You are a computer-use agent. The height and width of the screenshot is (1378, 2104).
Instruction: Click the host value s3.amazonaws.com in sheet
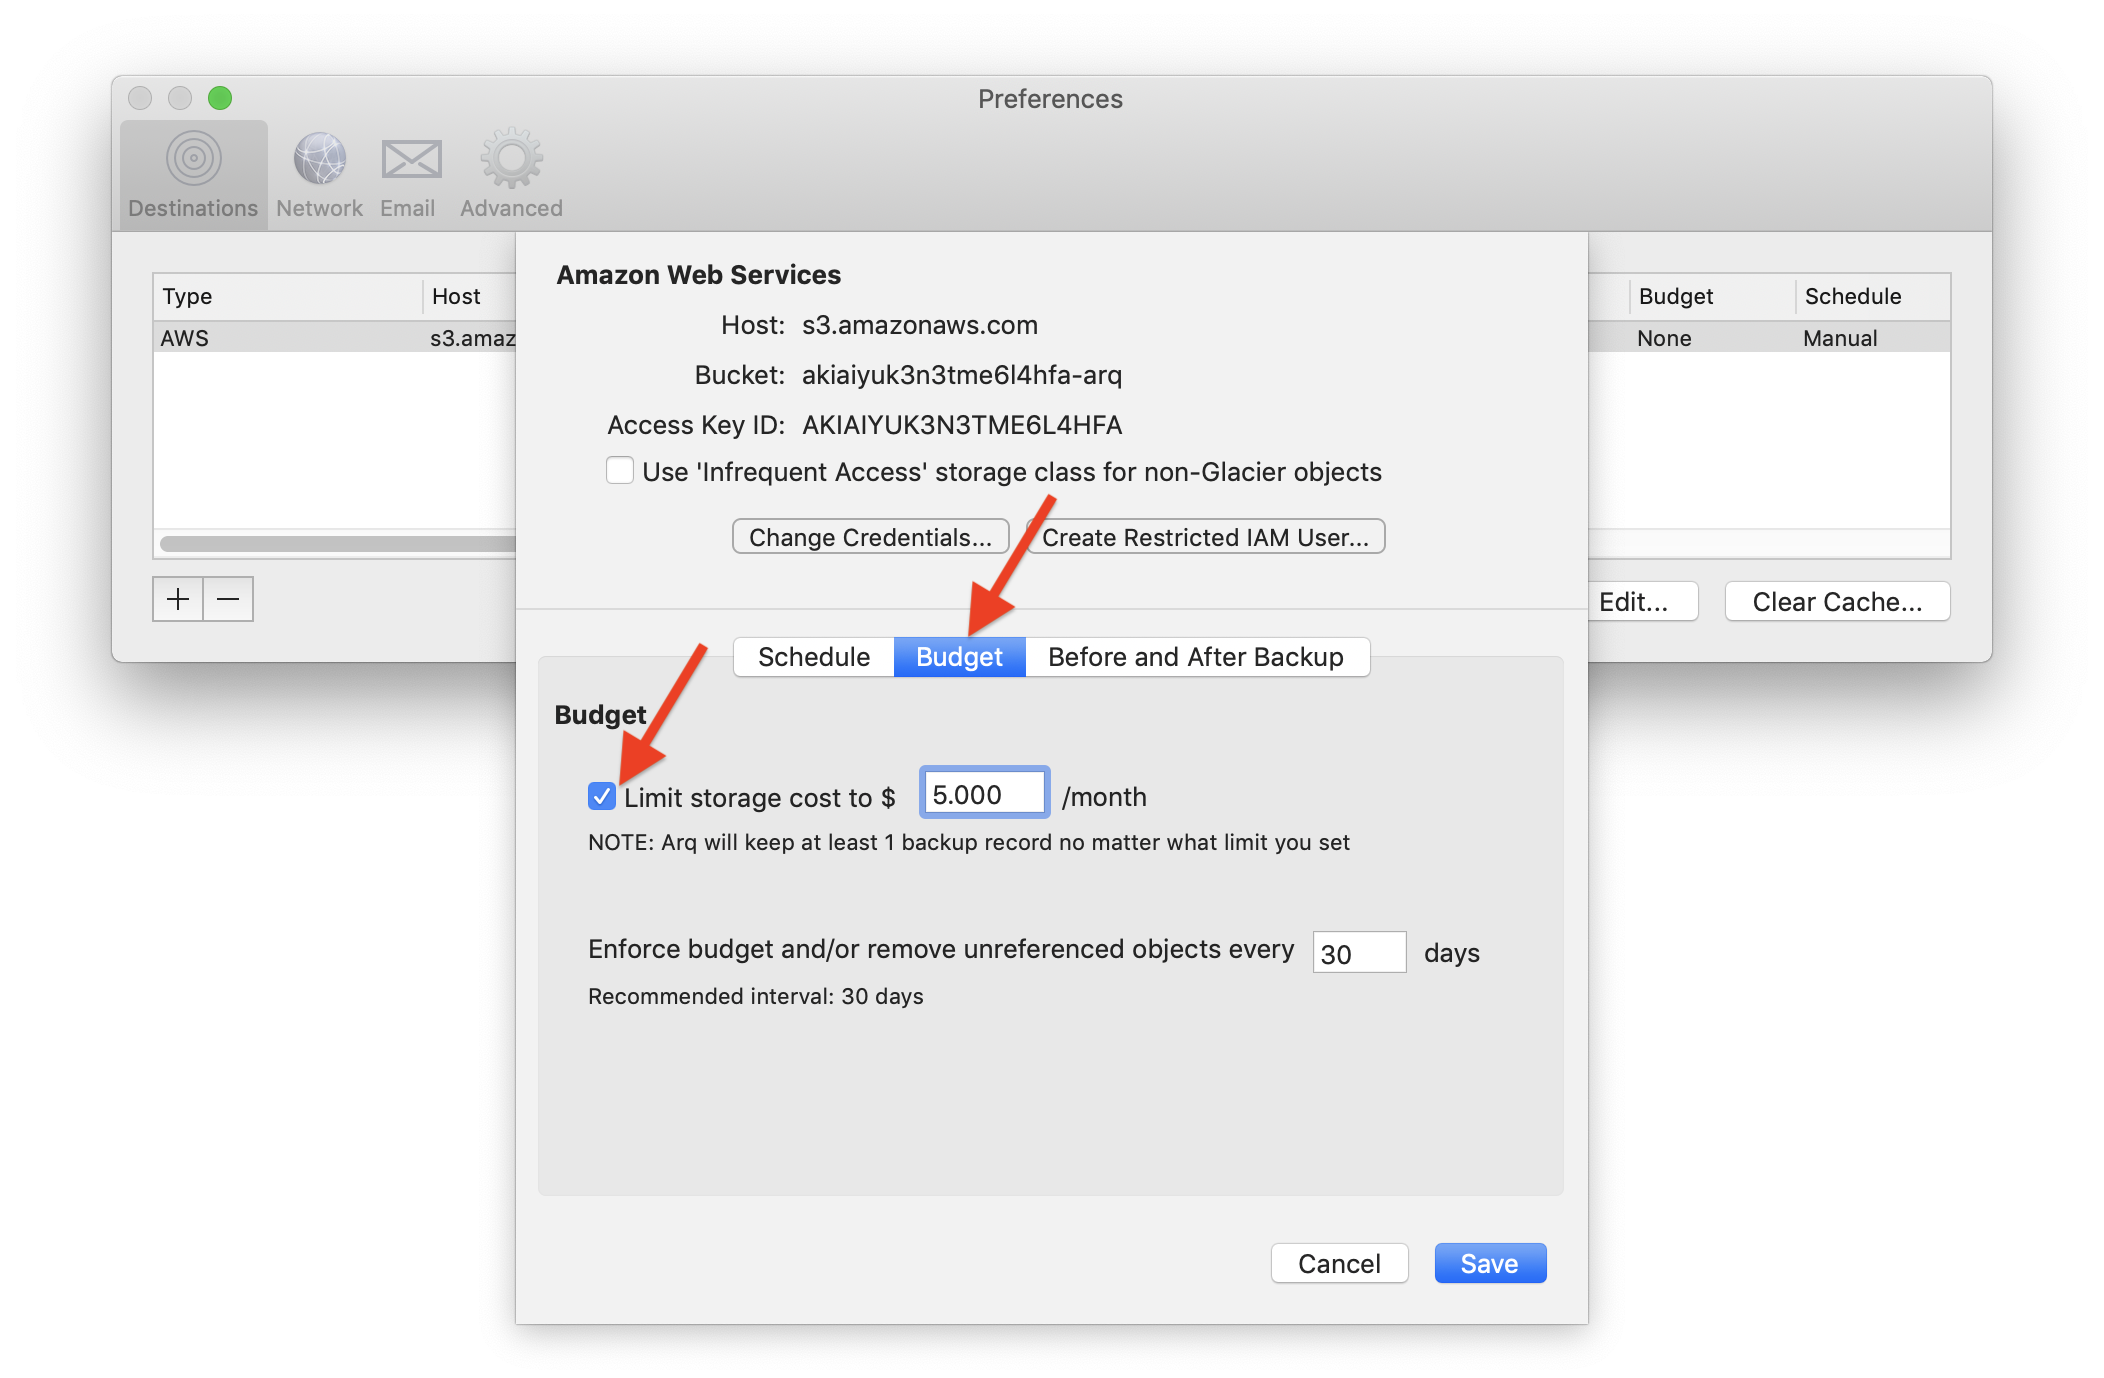click(x=920, y=325)
